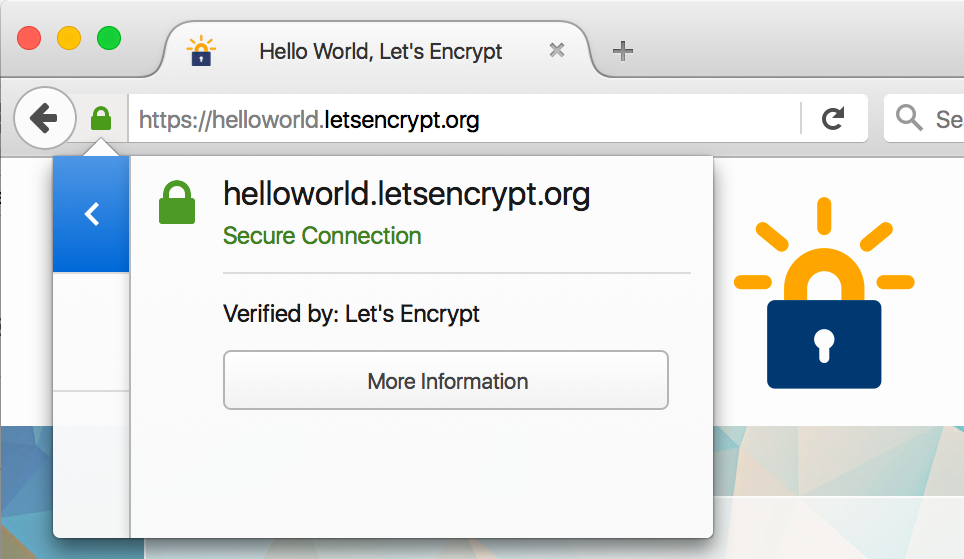964x559 pixels.
Task: Click the helloworld.letsencrypt.org heading in popup
Action: coord(406,196)
